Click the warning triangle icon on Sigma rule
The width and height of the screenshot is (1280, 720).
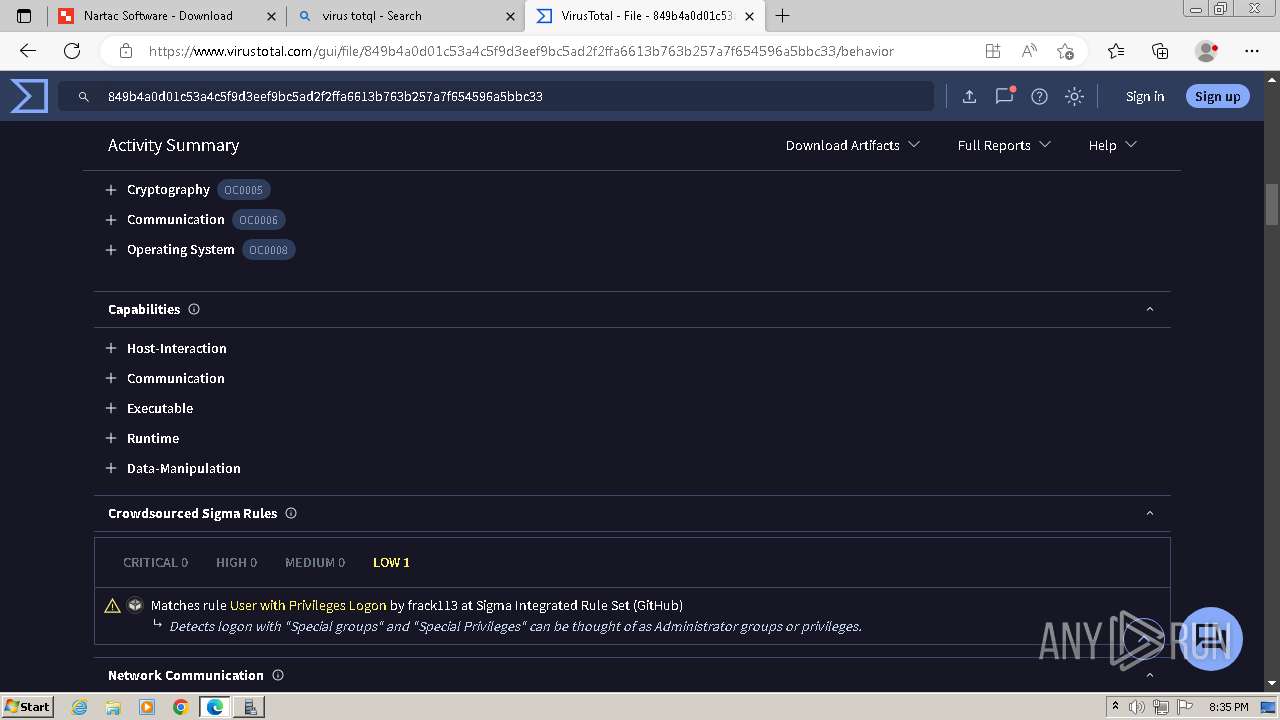click(x=113, y=605)
